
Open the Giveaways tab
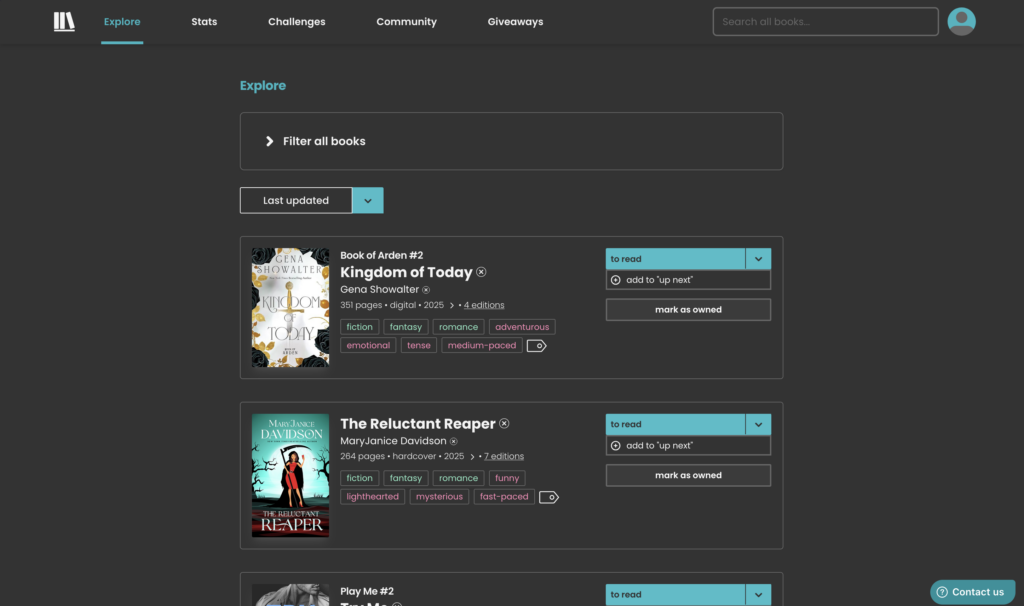tap(515, 22)
